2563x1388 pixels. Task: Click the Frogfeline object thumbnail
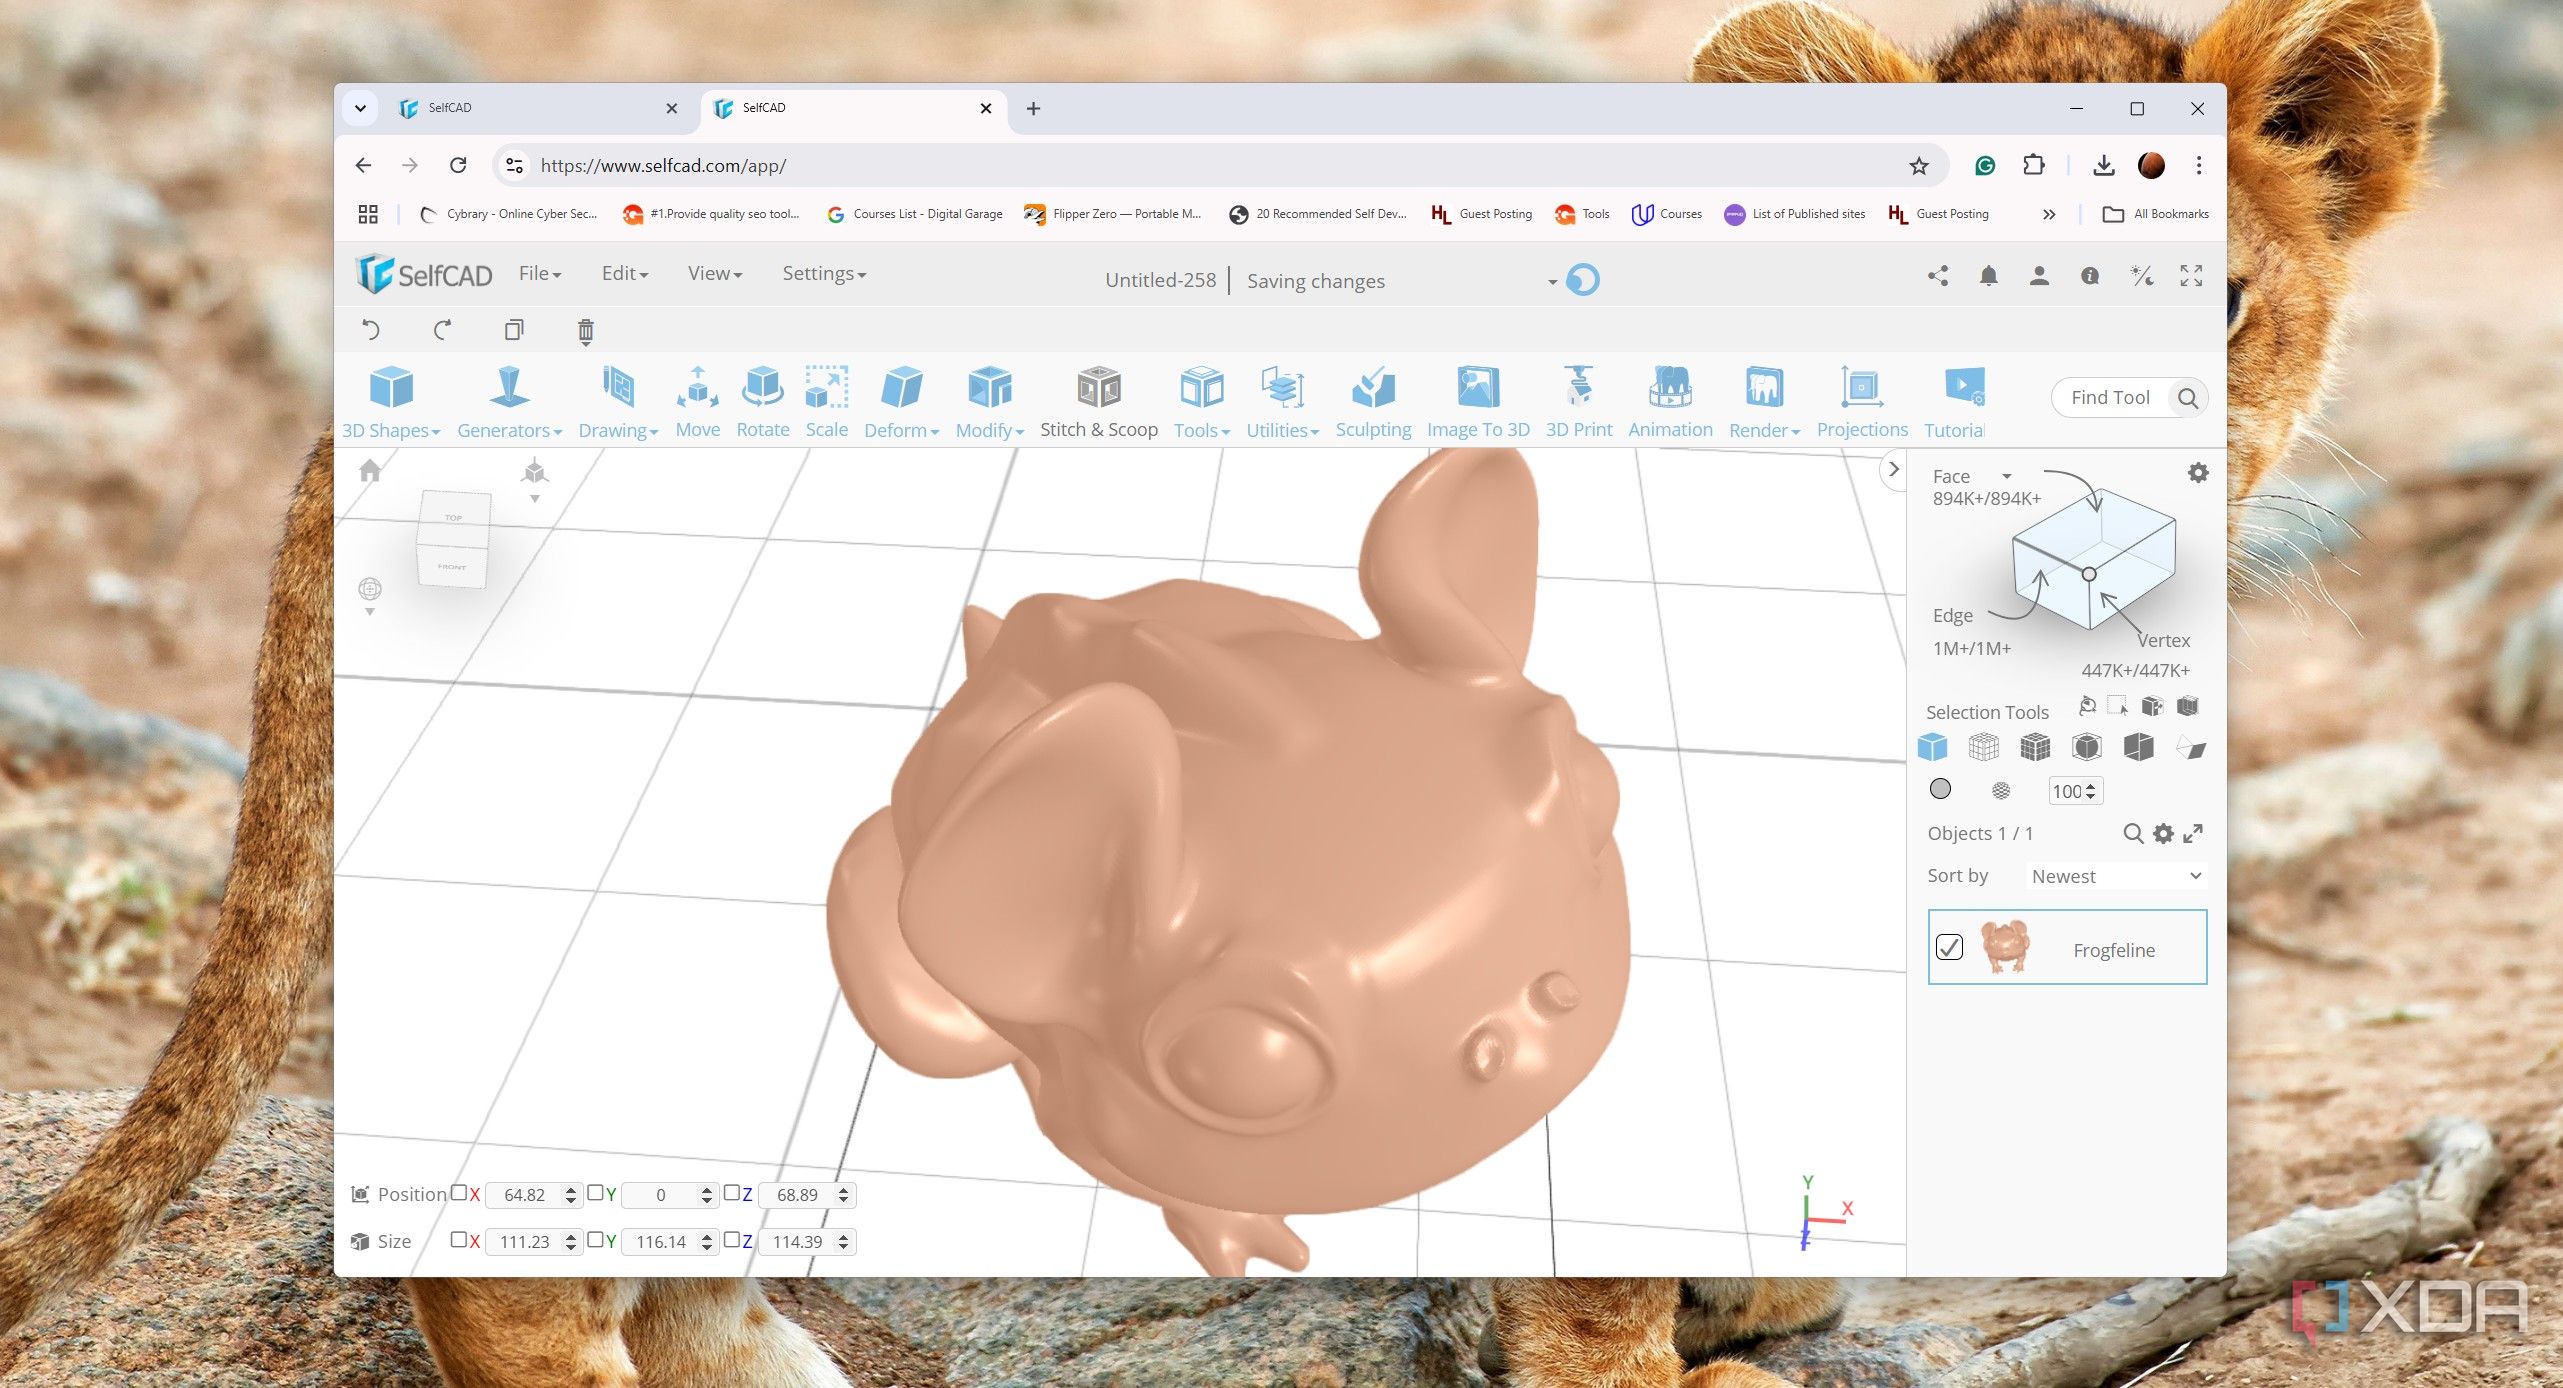point(2005,947)
